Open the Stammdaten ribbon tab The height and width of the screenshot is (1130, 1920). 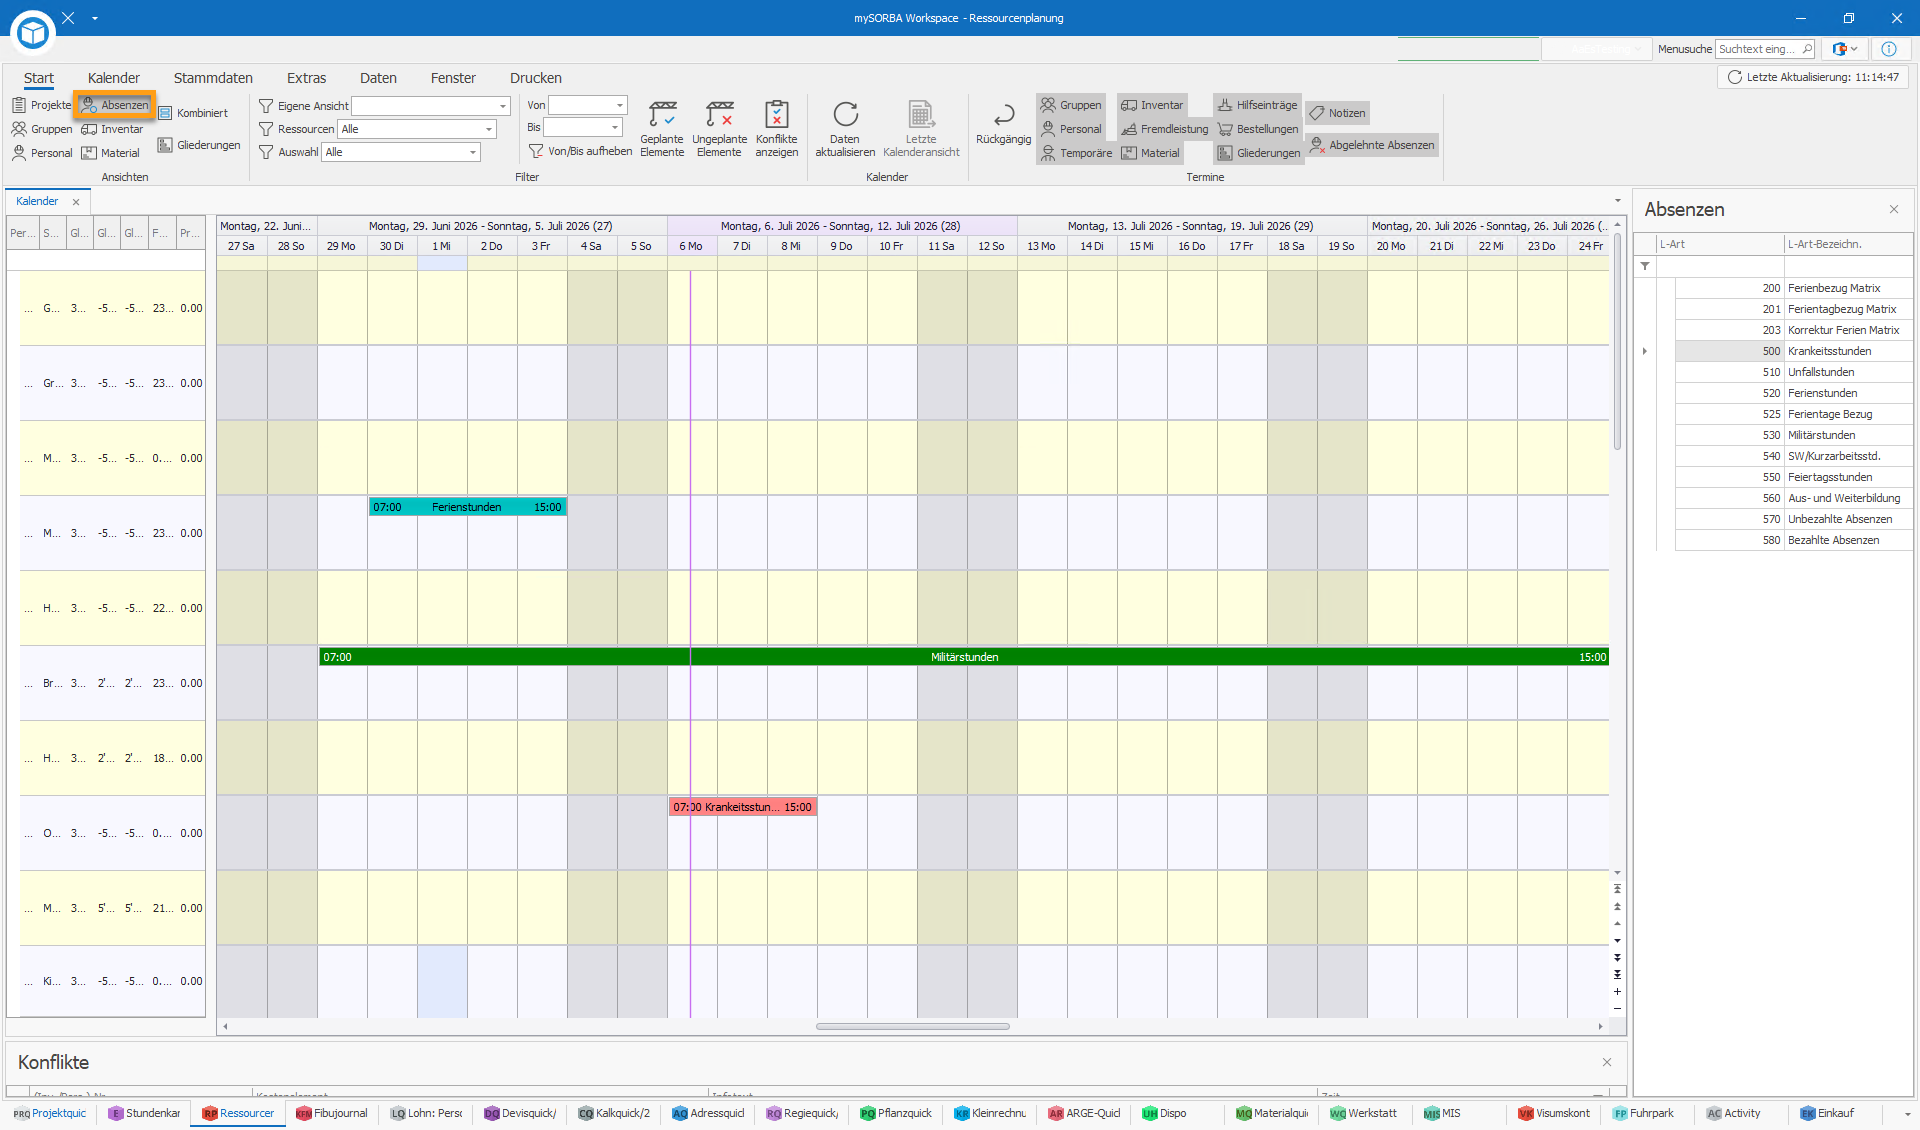[x=213, y=78]
